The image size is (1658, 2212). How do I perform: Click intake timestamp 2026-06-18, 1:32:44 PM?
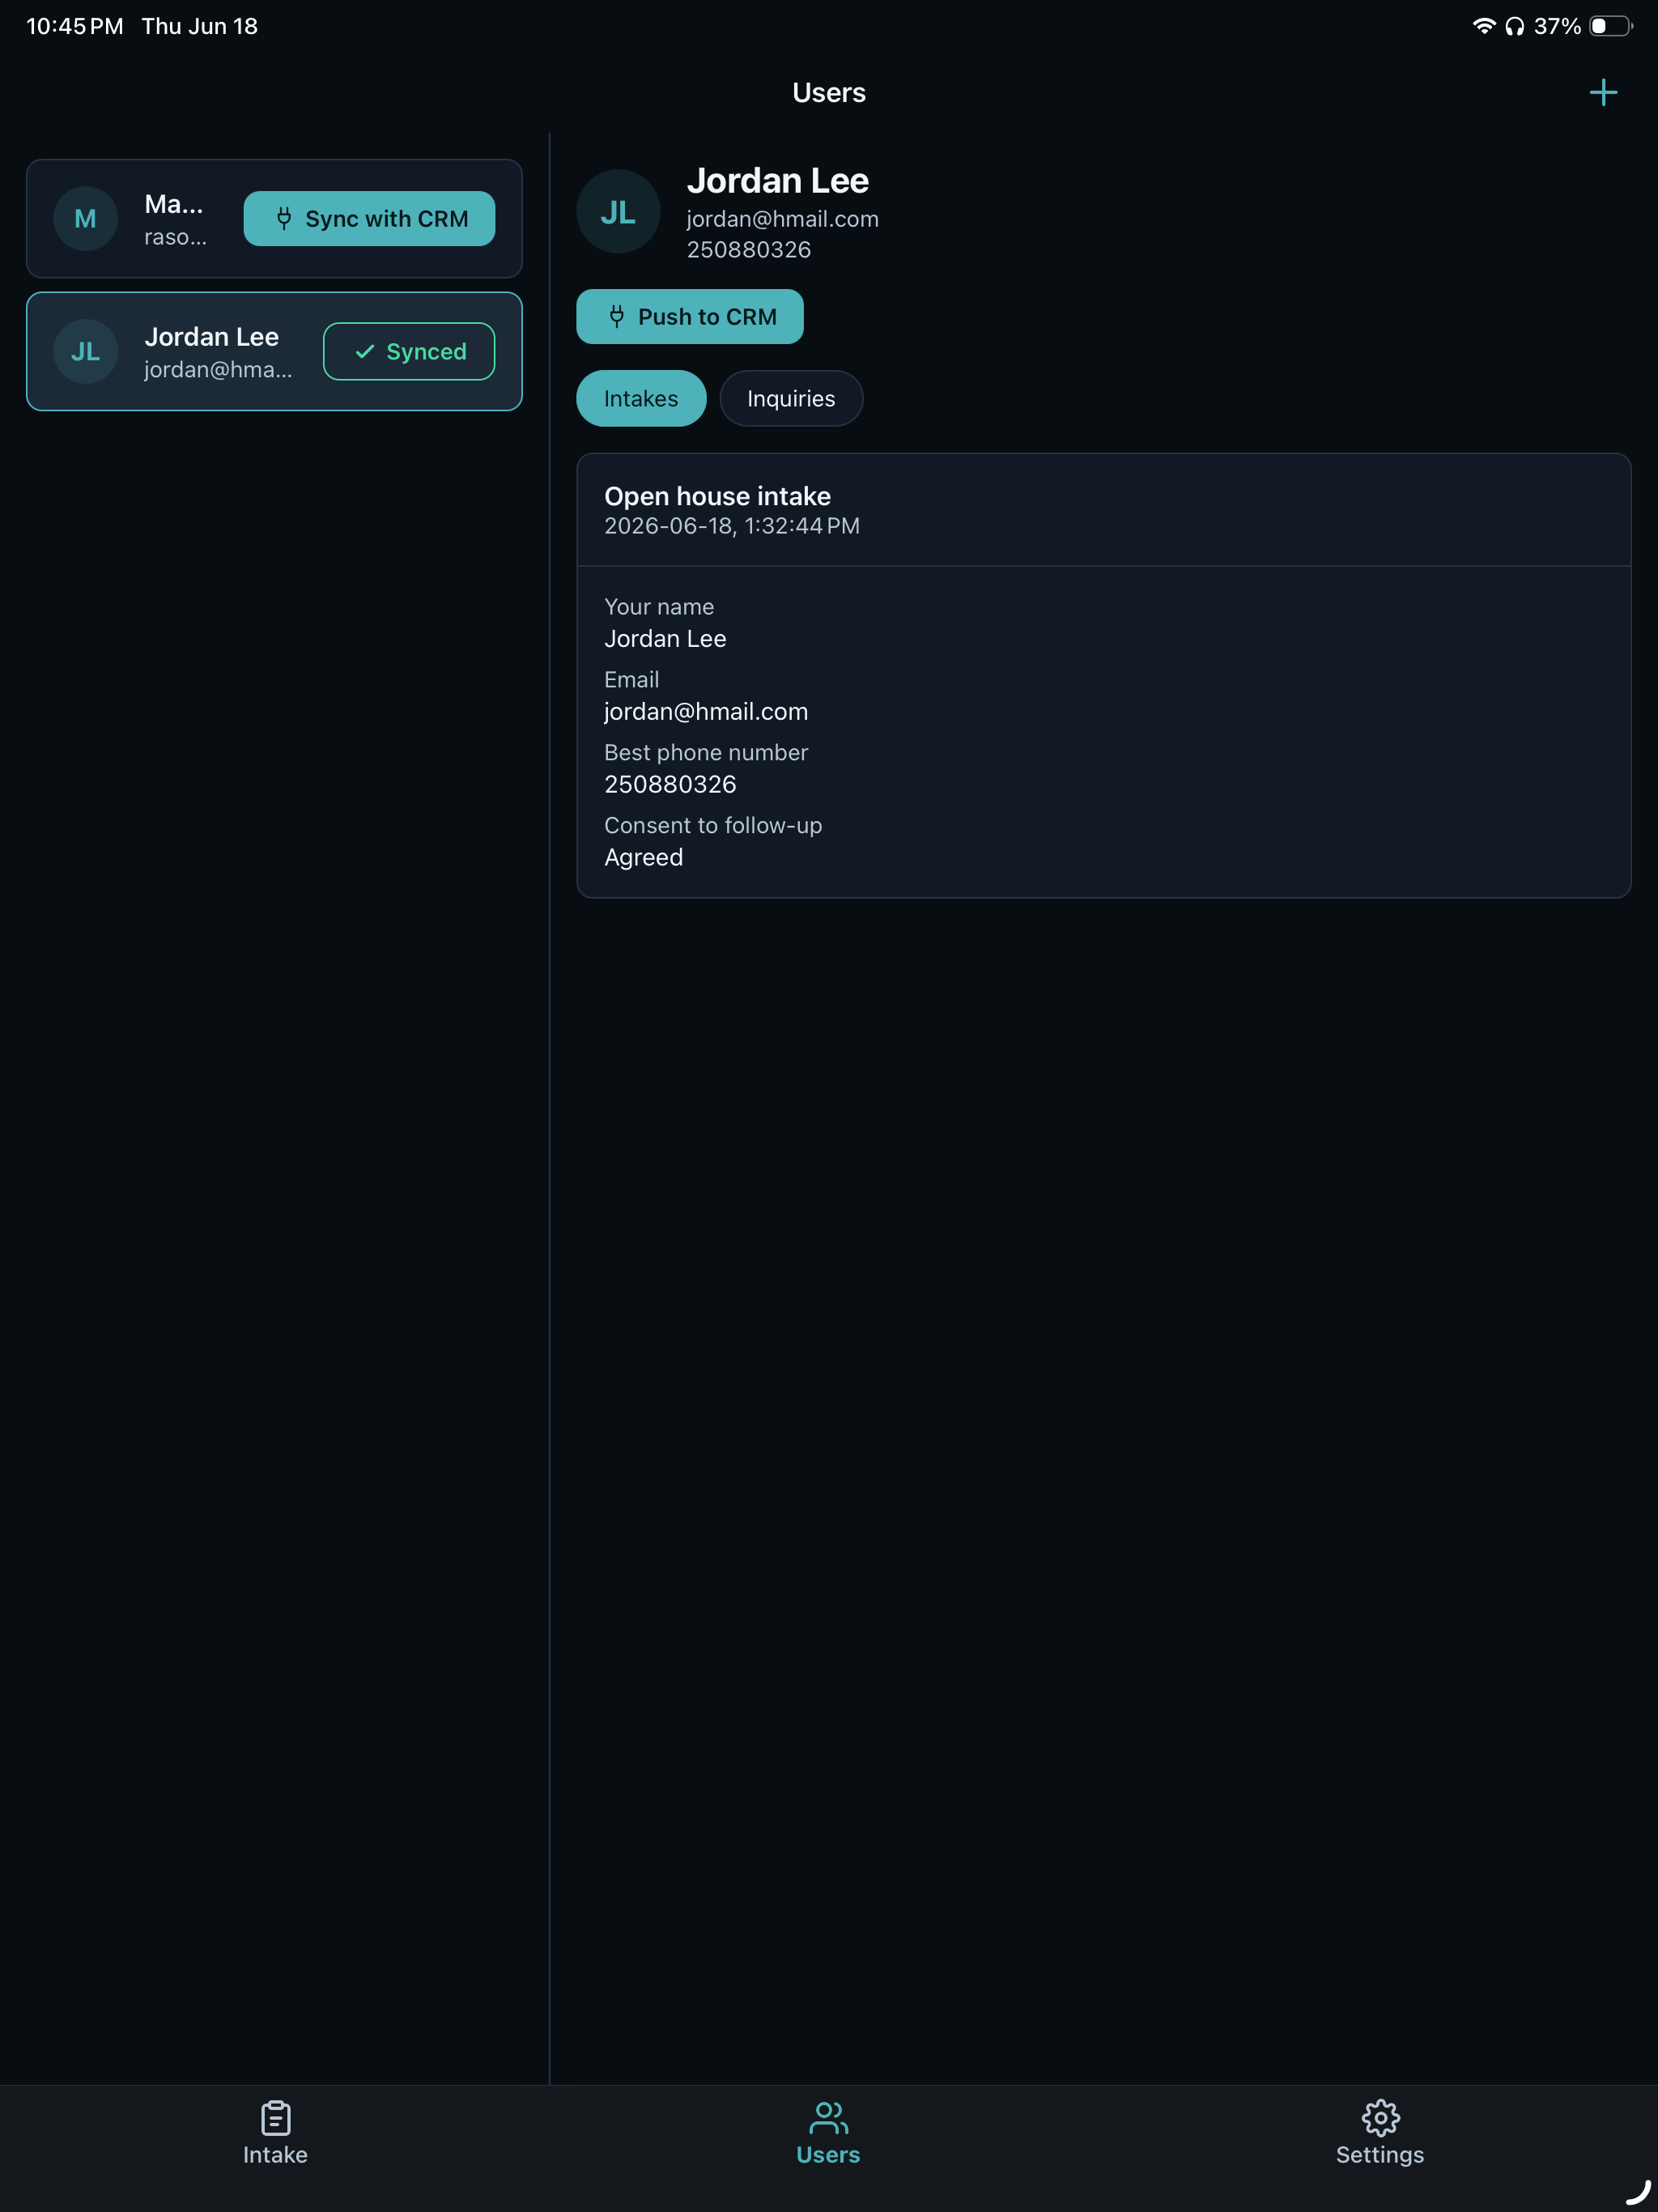(x=731, y=526)
